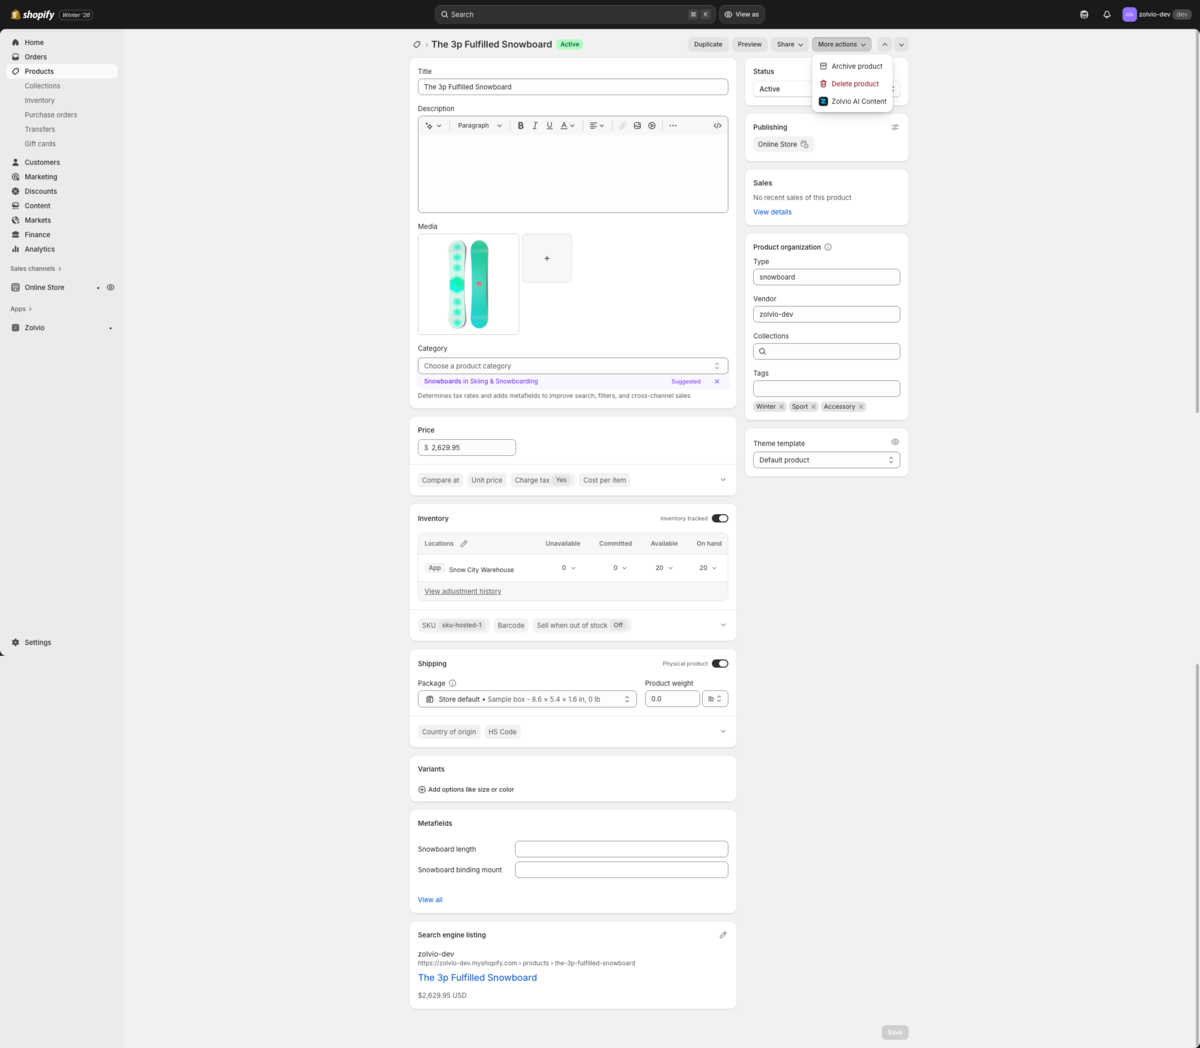This screenshot has width=1200, height=1048.
Task: Insert an image in the description editor
Action: point(637,125)
